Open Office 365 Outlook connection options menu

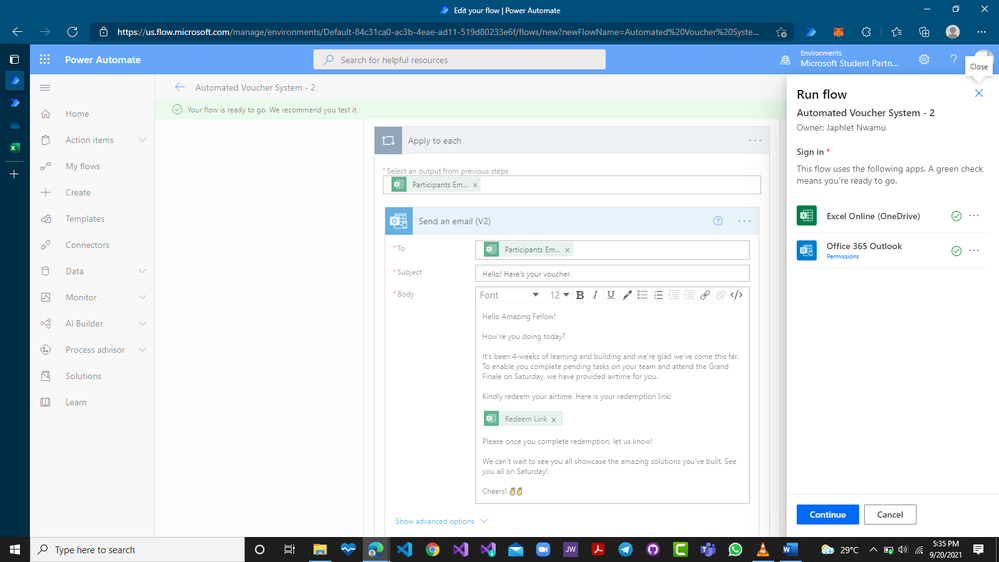(x=974, y=250)
